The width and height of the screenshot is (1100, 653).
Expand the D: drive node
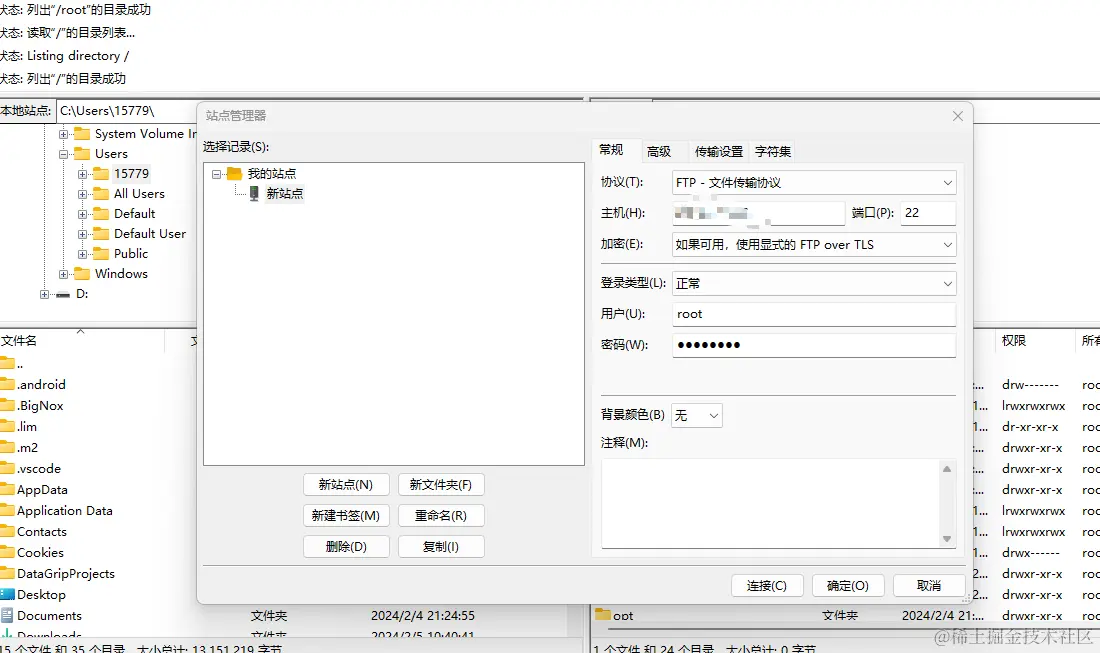point(44,295)
